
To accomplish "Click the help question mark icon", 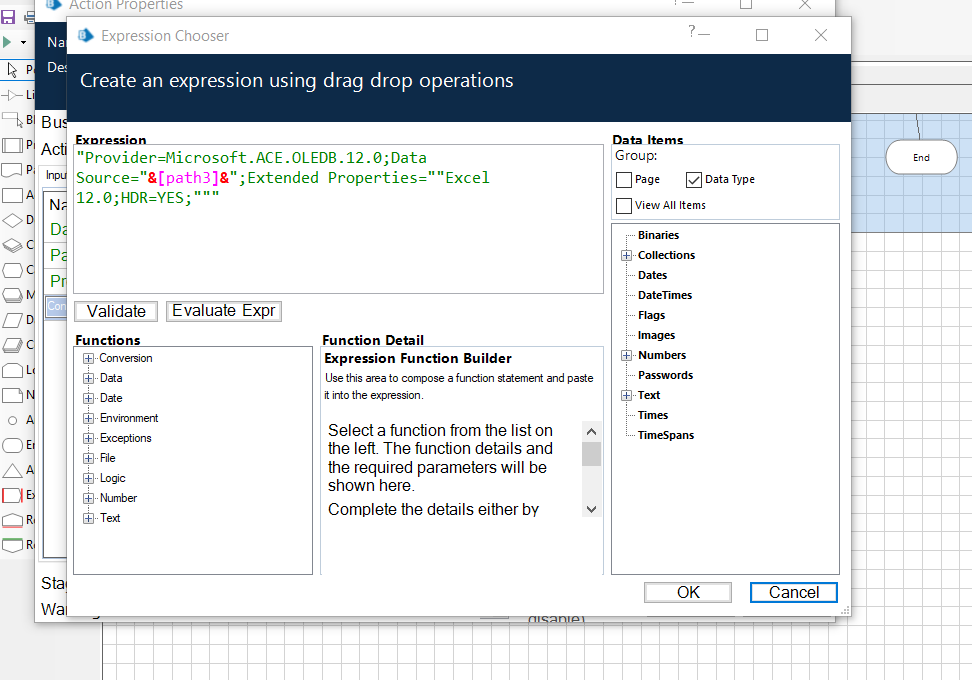I will coord(691,33).
